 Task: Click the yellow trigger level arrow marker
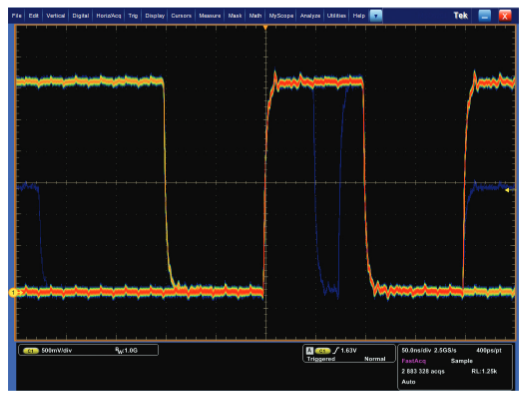tap(507, 190)
